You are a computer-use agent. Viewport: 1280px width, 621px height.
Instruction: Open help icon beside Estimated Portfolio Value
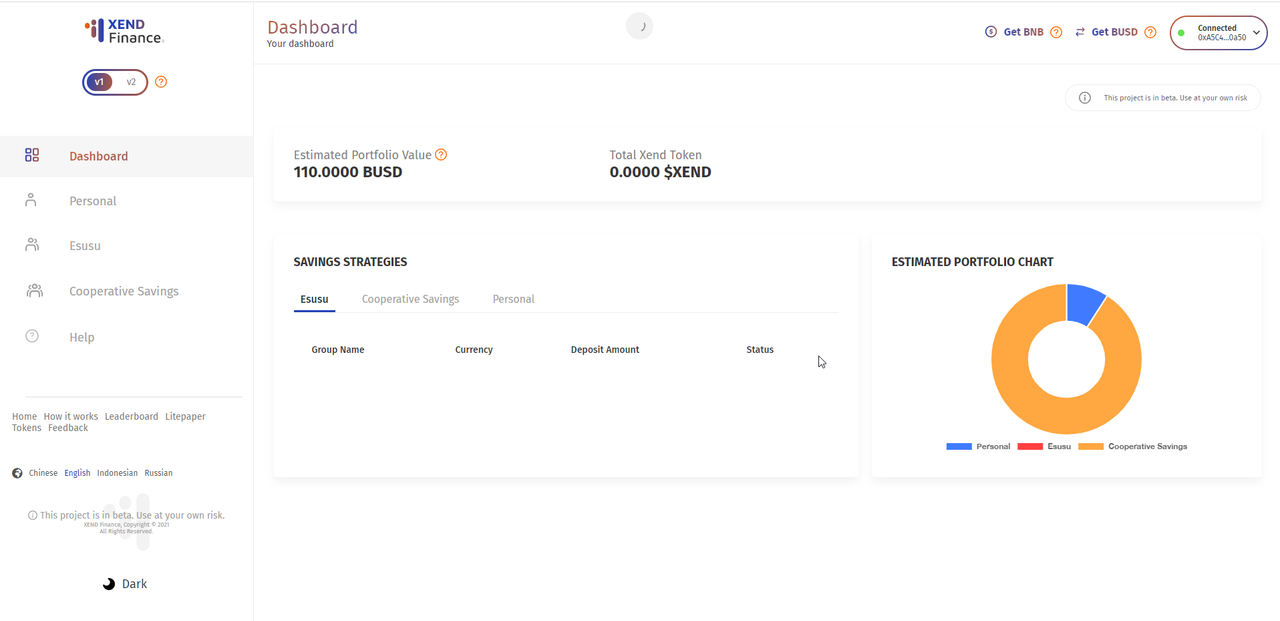pos(441,155)
